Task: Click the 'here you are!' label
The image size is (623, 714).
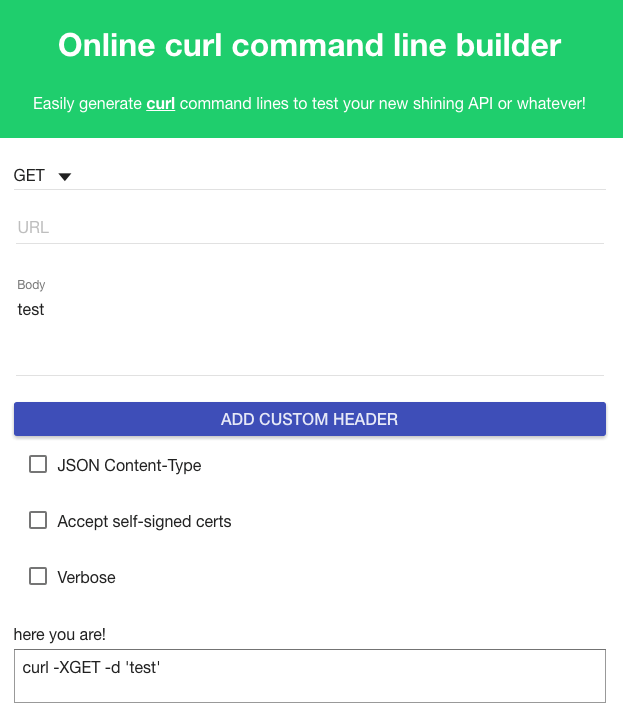Action: [x=60, y=634]
